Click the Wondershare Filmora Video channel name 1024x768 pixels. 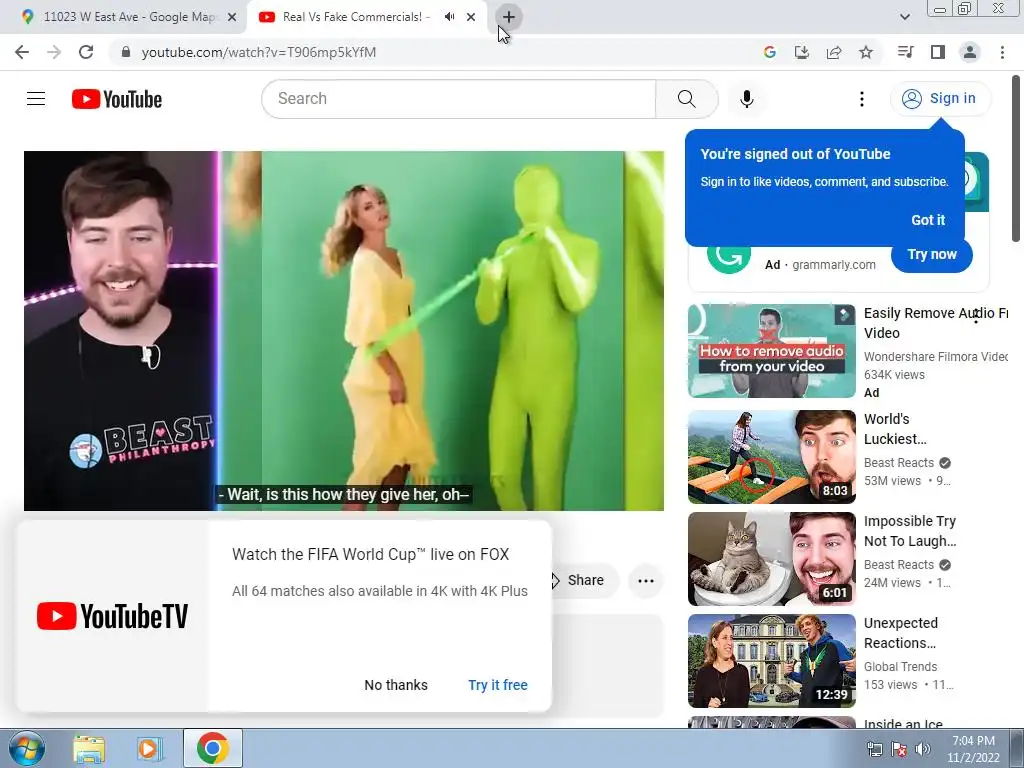(x=936, y=357)
